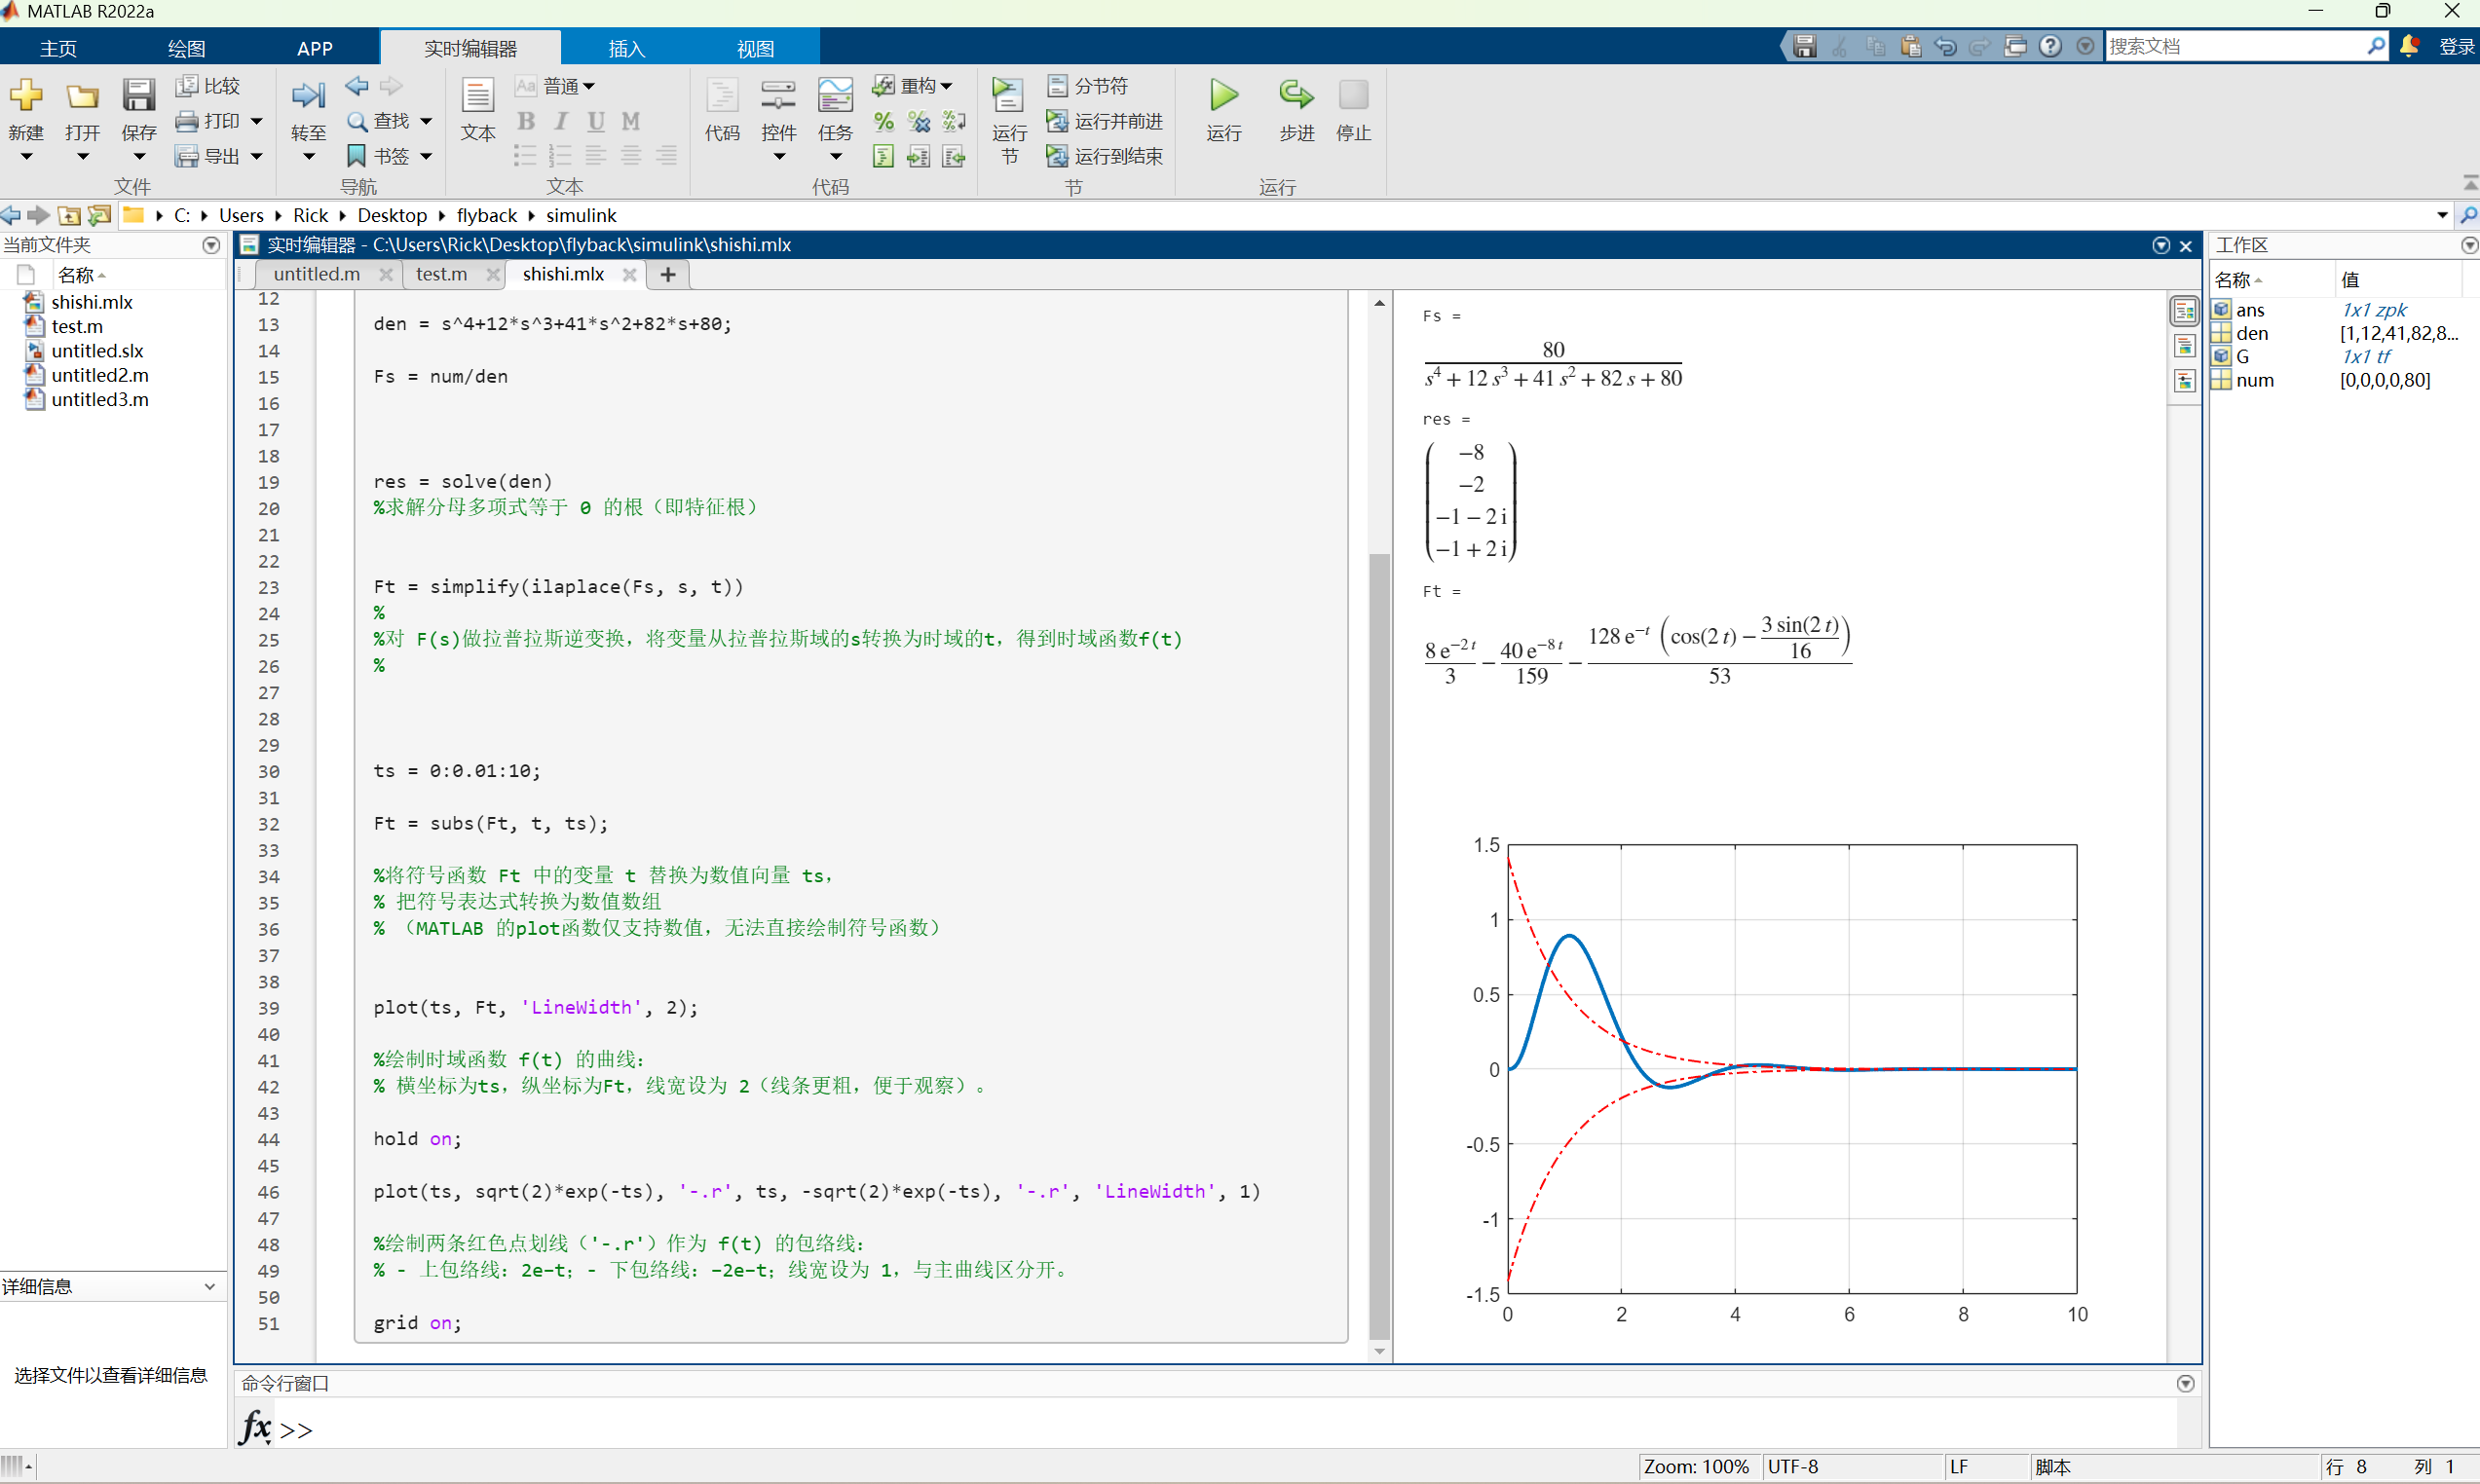The width and height of the screenshot is (2480, 1484).
Task: Click the Step icon in the Run group
Action: pos(1296,97)
